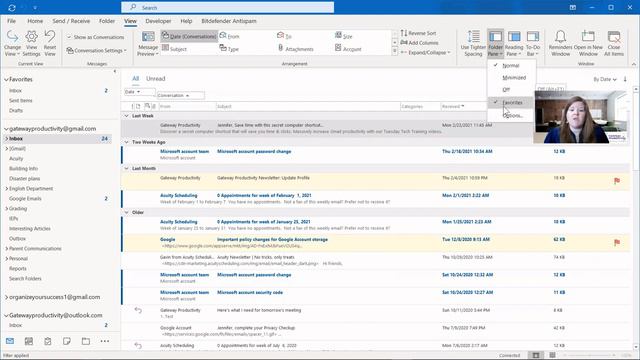
Task: Collapse the Last Week message group
Action: pyautogui.click(x=127, y=116)
